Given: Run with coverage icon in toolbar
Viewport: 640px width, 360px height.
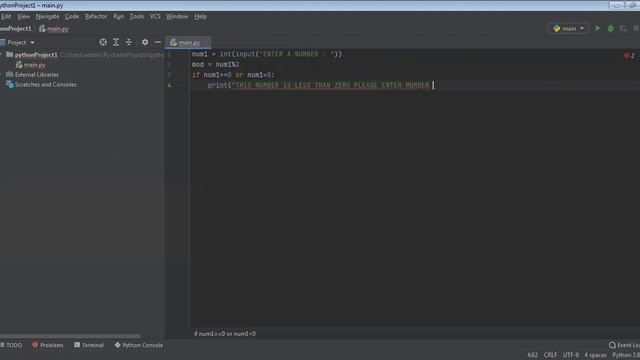Looking at the screenshot, I should pyautogui.click(x=623, y=29).
